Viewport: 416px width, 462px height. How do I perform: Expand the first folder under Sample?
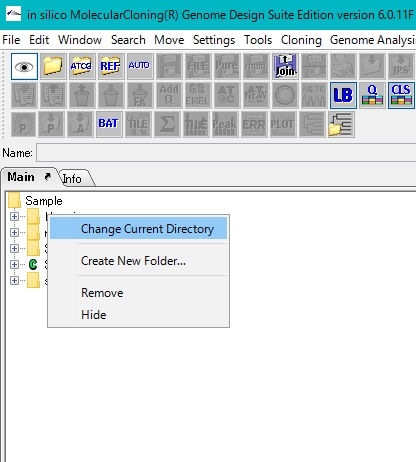click(x=14, y=216)
